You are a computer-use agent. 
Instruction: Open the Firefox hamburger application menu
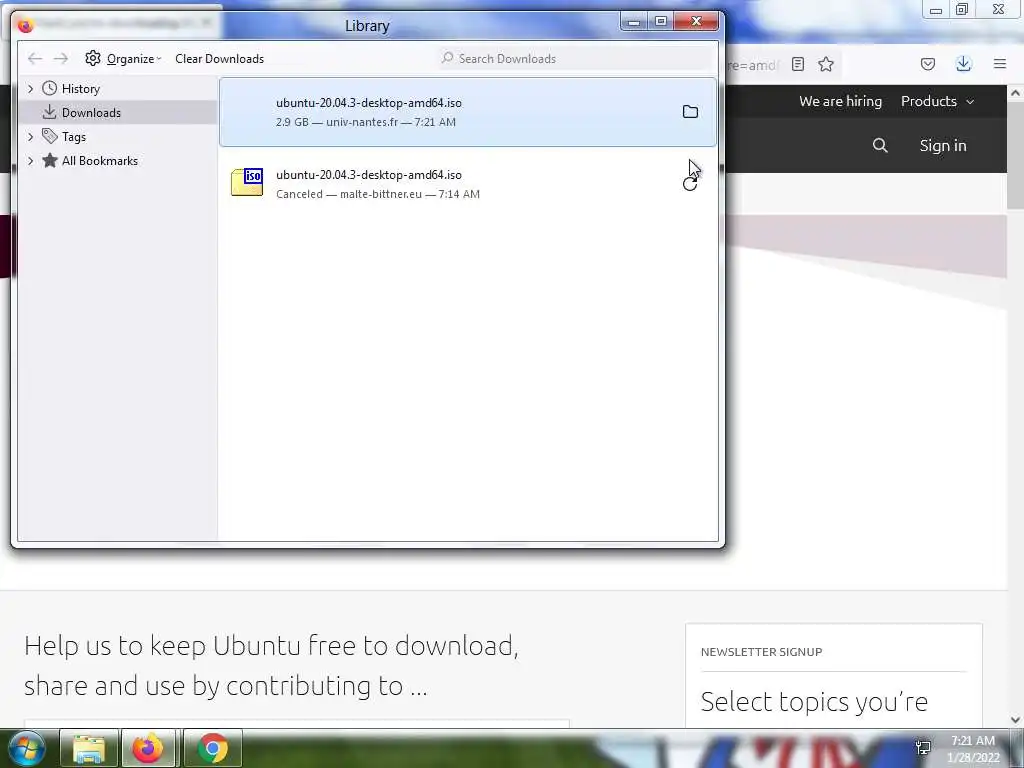pos(1000,64)
